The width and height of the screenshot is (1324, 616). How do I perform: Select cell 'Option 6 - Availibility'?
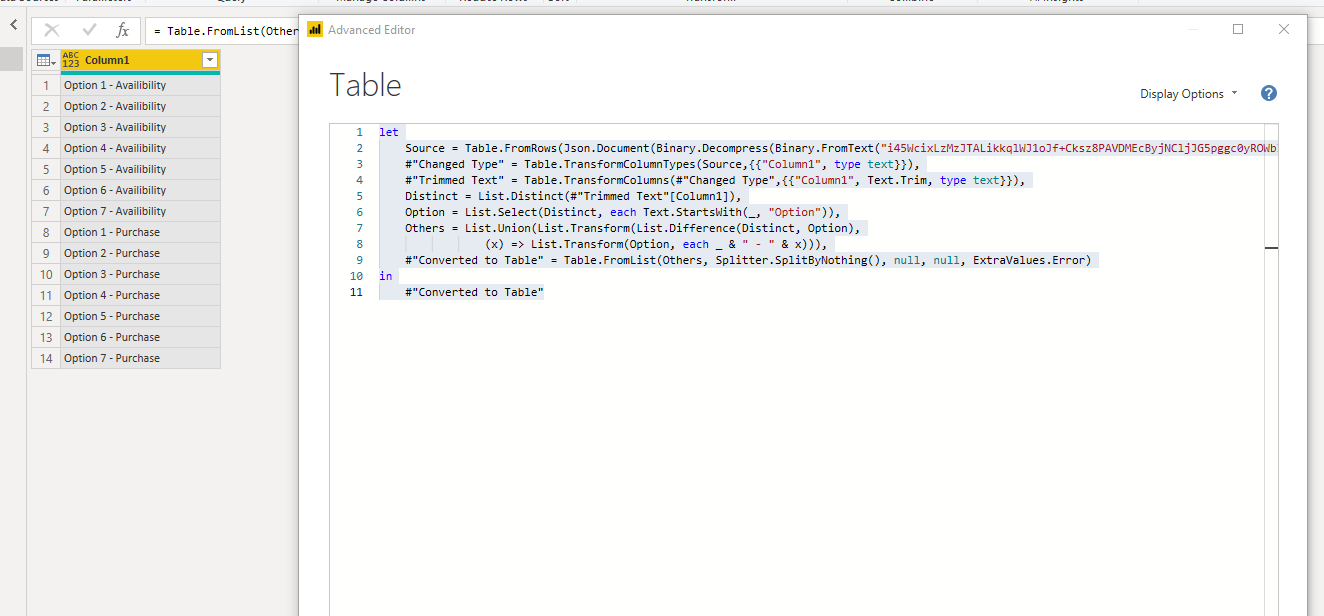click(x=140, y=190)
